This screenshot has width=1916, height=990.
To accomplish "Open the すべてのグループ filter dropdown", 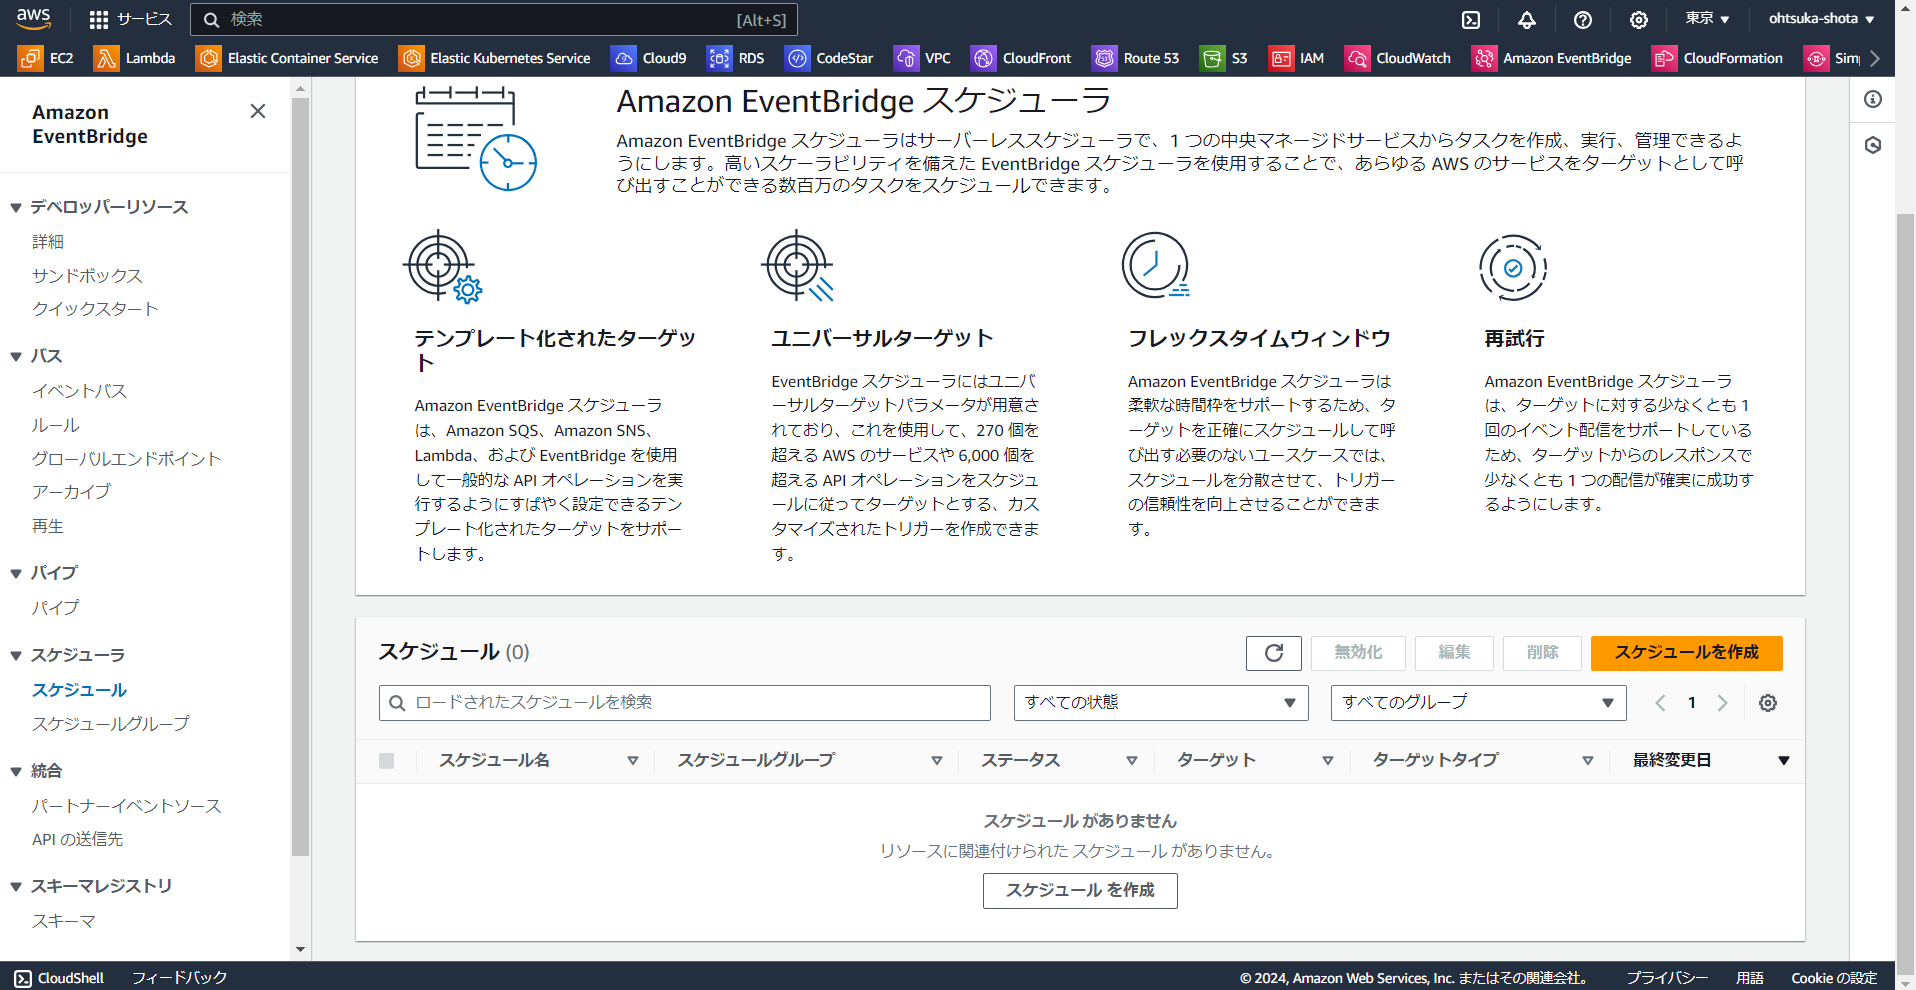I will pos(1479,703).
